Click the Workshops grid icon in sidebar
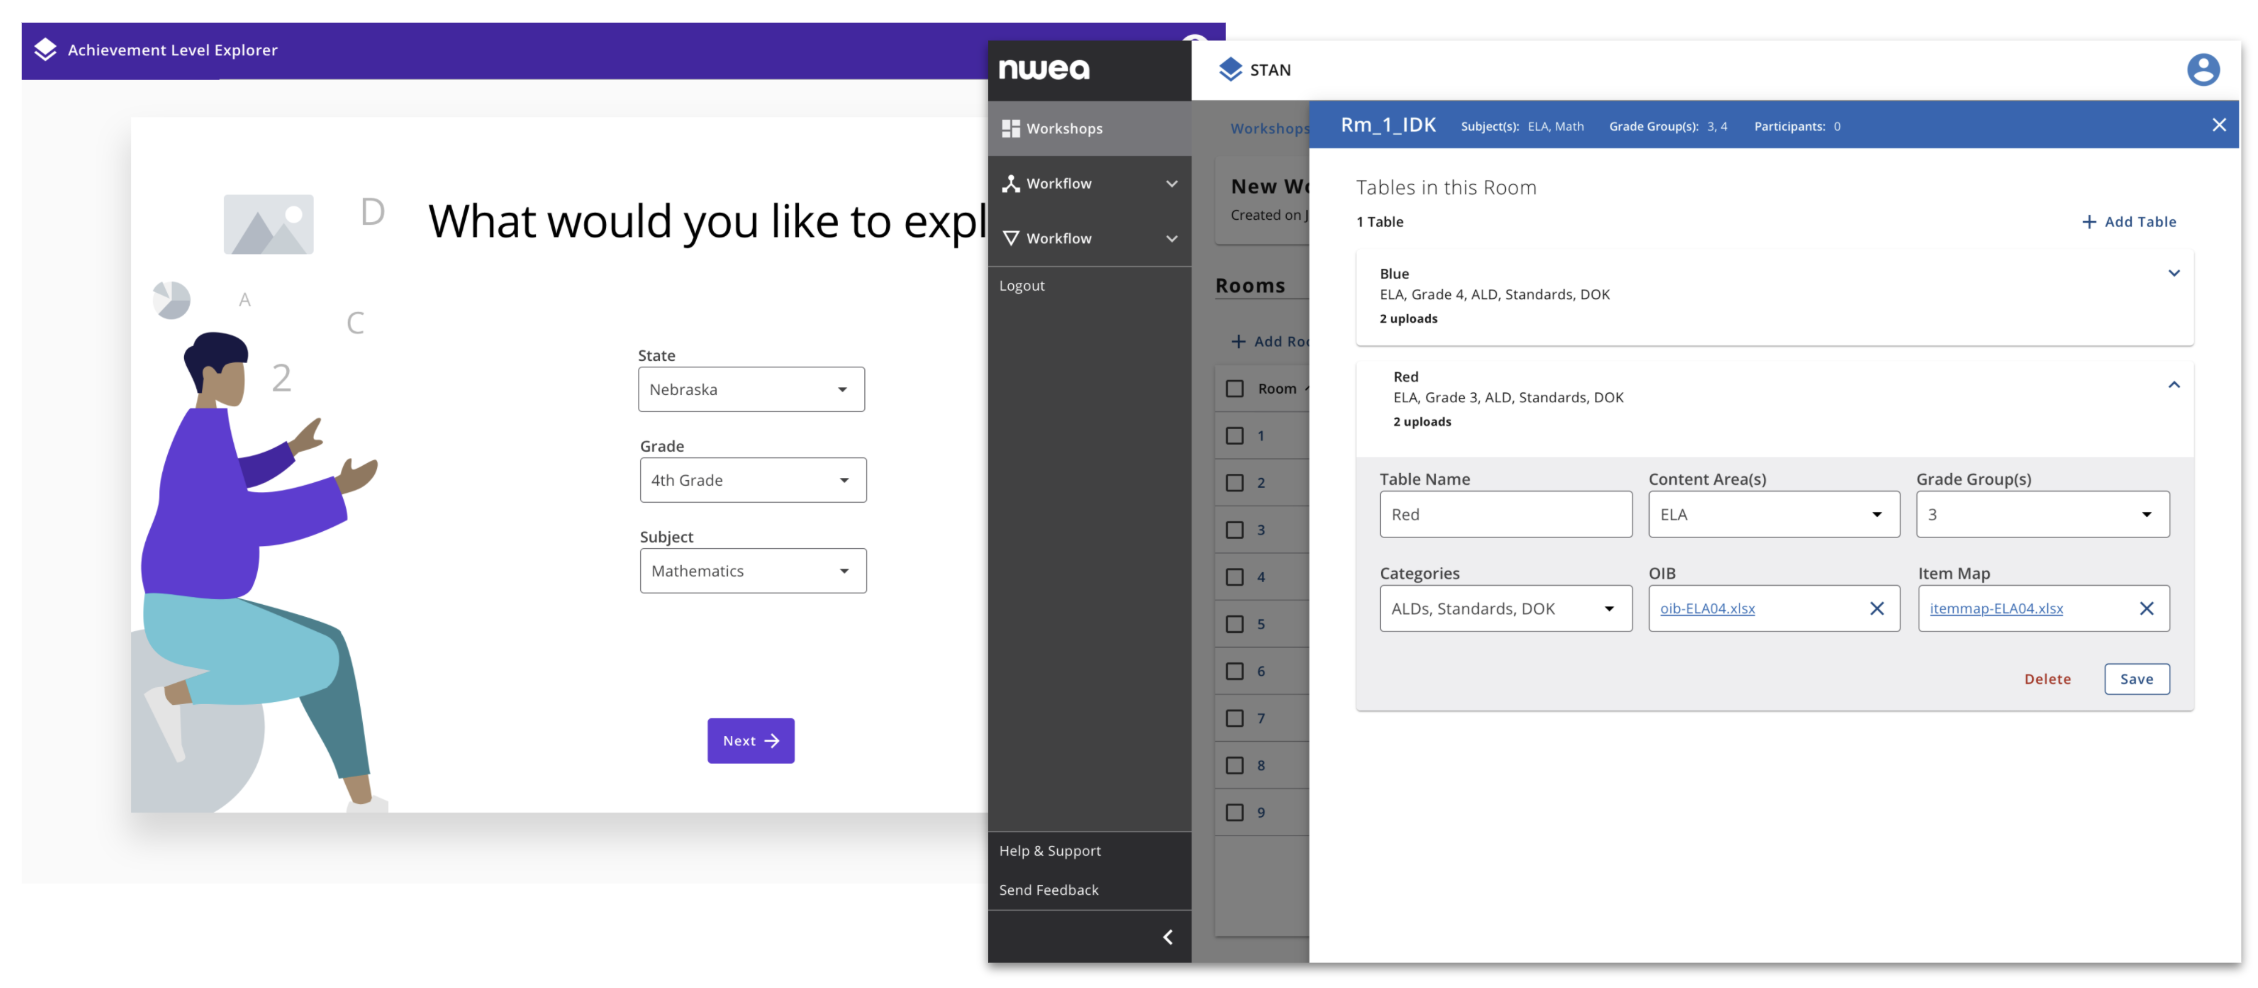This screenshot has height=988, width=2258. click(x=1011, y=129)
